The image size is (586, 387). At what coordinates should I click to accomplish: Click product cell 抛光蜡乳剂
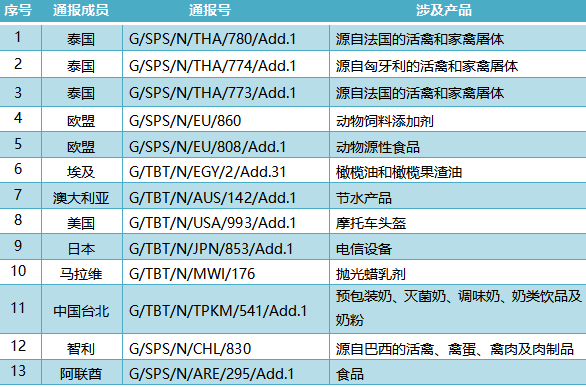click(371, 274)
